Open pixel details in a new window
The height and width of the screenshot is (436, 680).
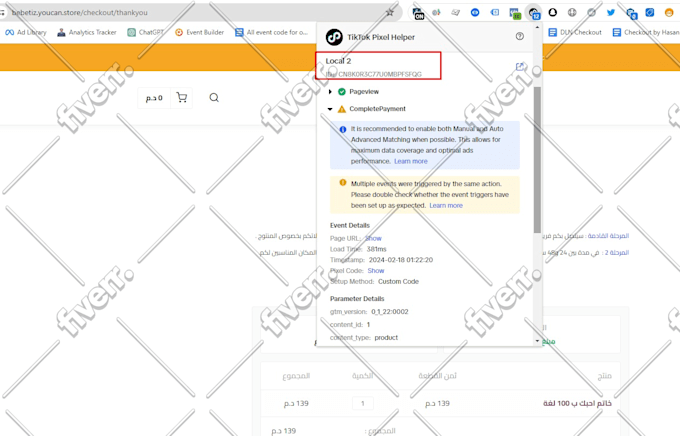coord(520,67)
